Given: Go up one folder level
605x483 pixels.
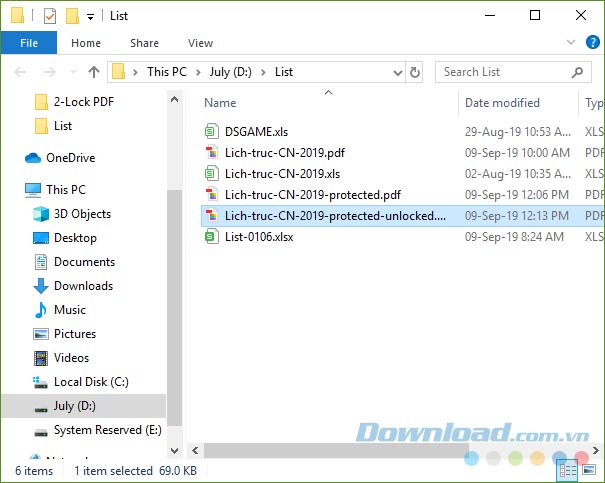Looking at the screenshot, I should tap(94, 72).
